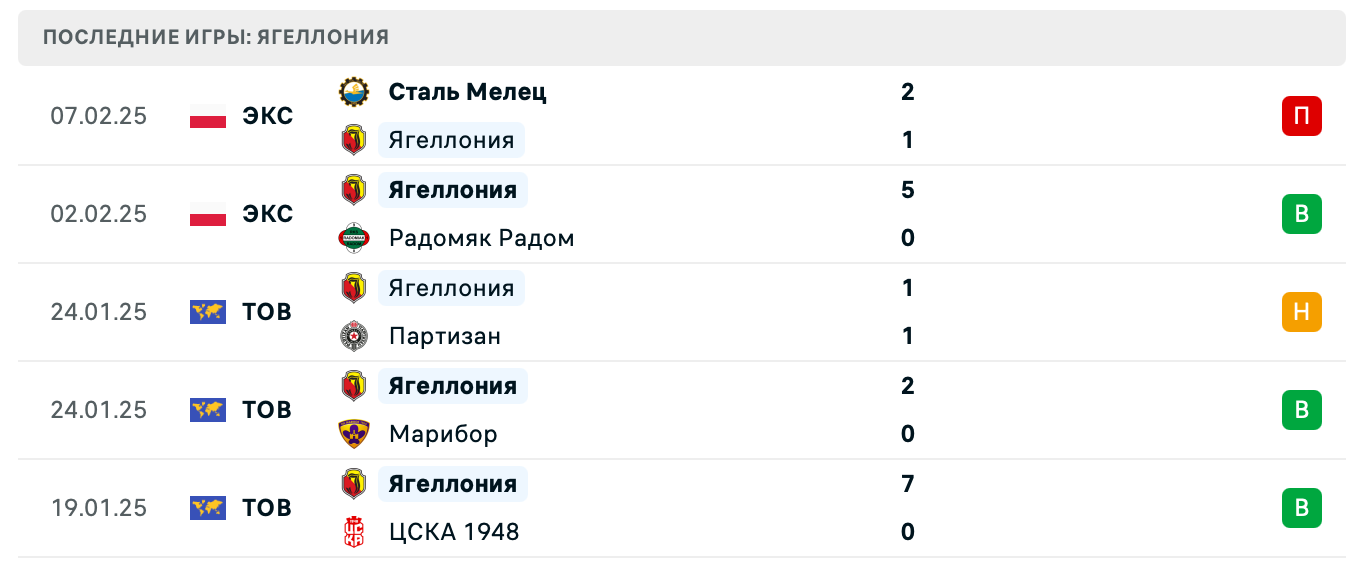Open the Марибор team link
The width and height of the screenshot is (1364, 574).
point(443,434)
